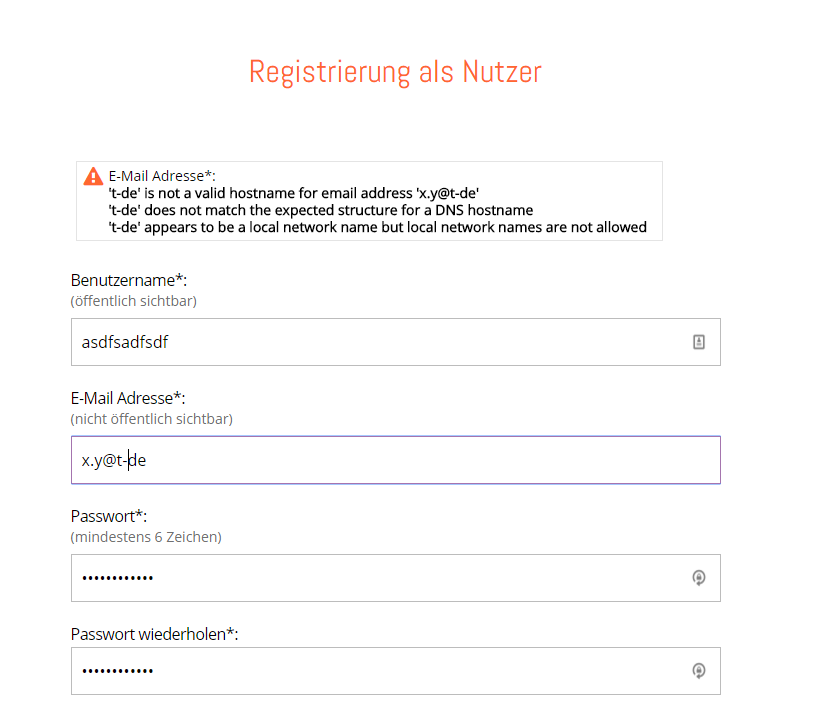Screen dimensions: 828x718
Task: Click the "(öffentlich sichtbar)" hint text
Action: [x=133, y=300]
